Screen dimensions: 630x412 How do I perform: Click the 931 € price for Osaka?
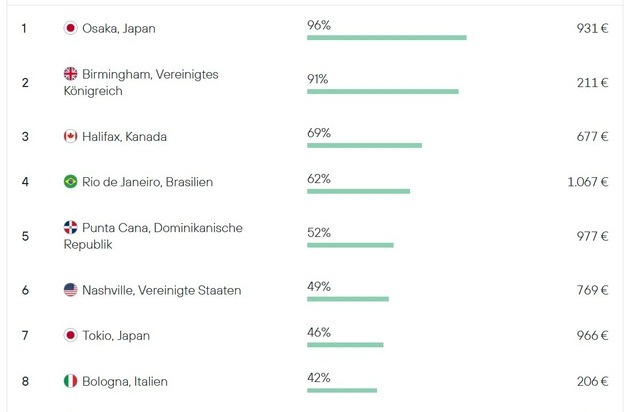click(x=592, y=28)
